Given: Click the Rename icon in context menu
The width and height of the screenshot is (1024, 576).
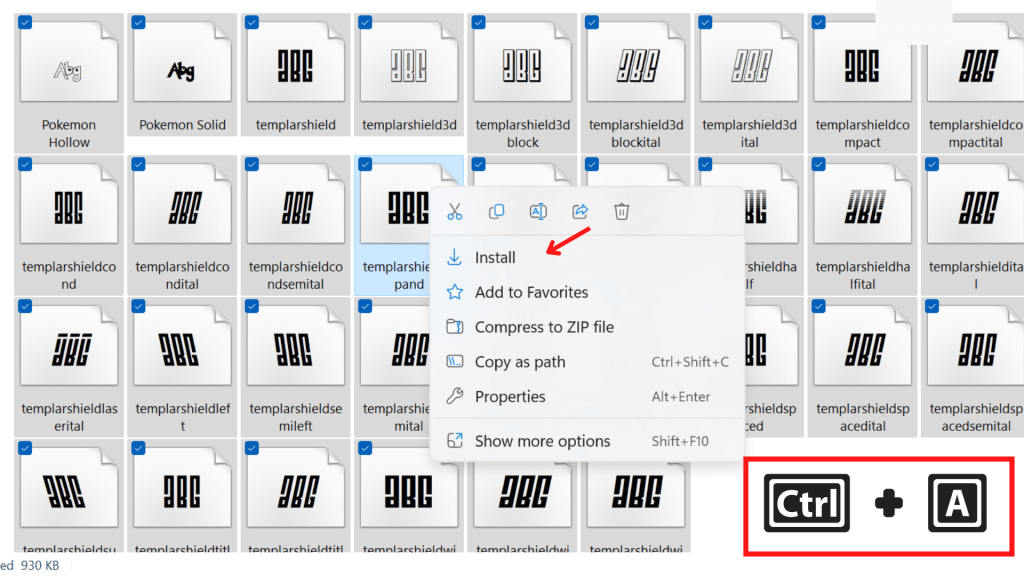Looking at the screenshot, I should coord(538,212).
